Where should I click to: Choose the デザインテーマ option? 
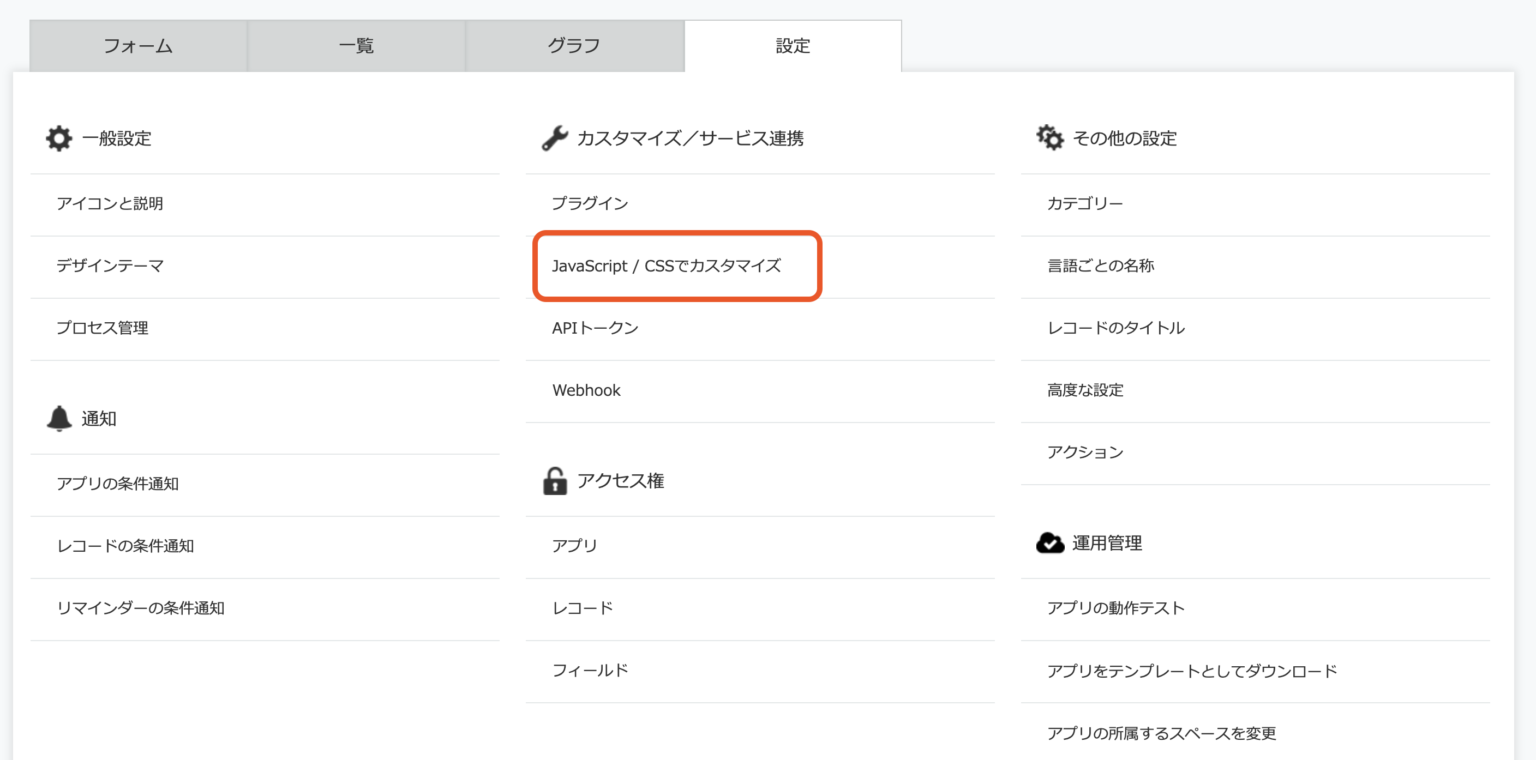(110, 266)
